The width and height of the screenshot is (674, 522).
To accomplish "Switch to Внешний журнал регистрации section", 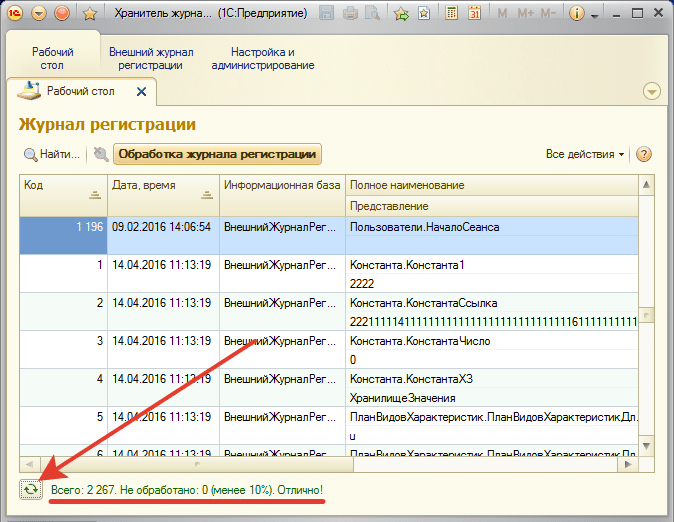I will tap(150, 58).
